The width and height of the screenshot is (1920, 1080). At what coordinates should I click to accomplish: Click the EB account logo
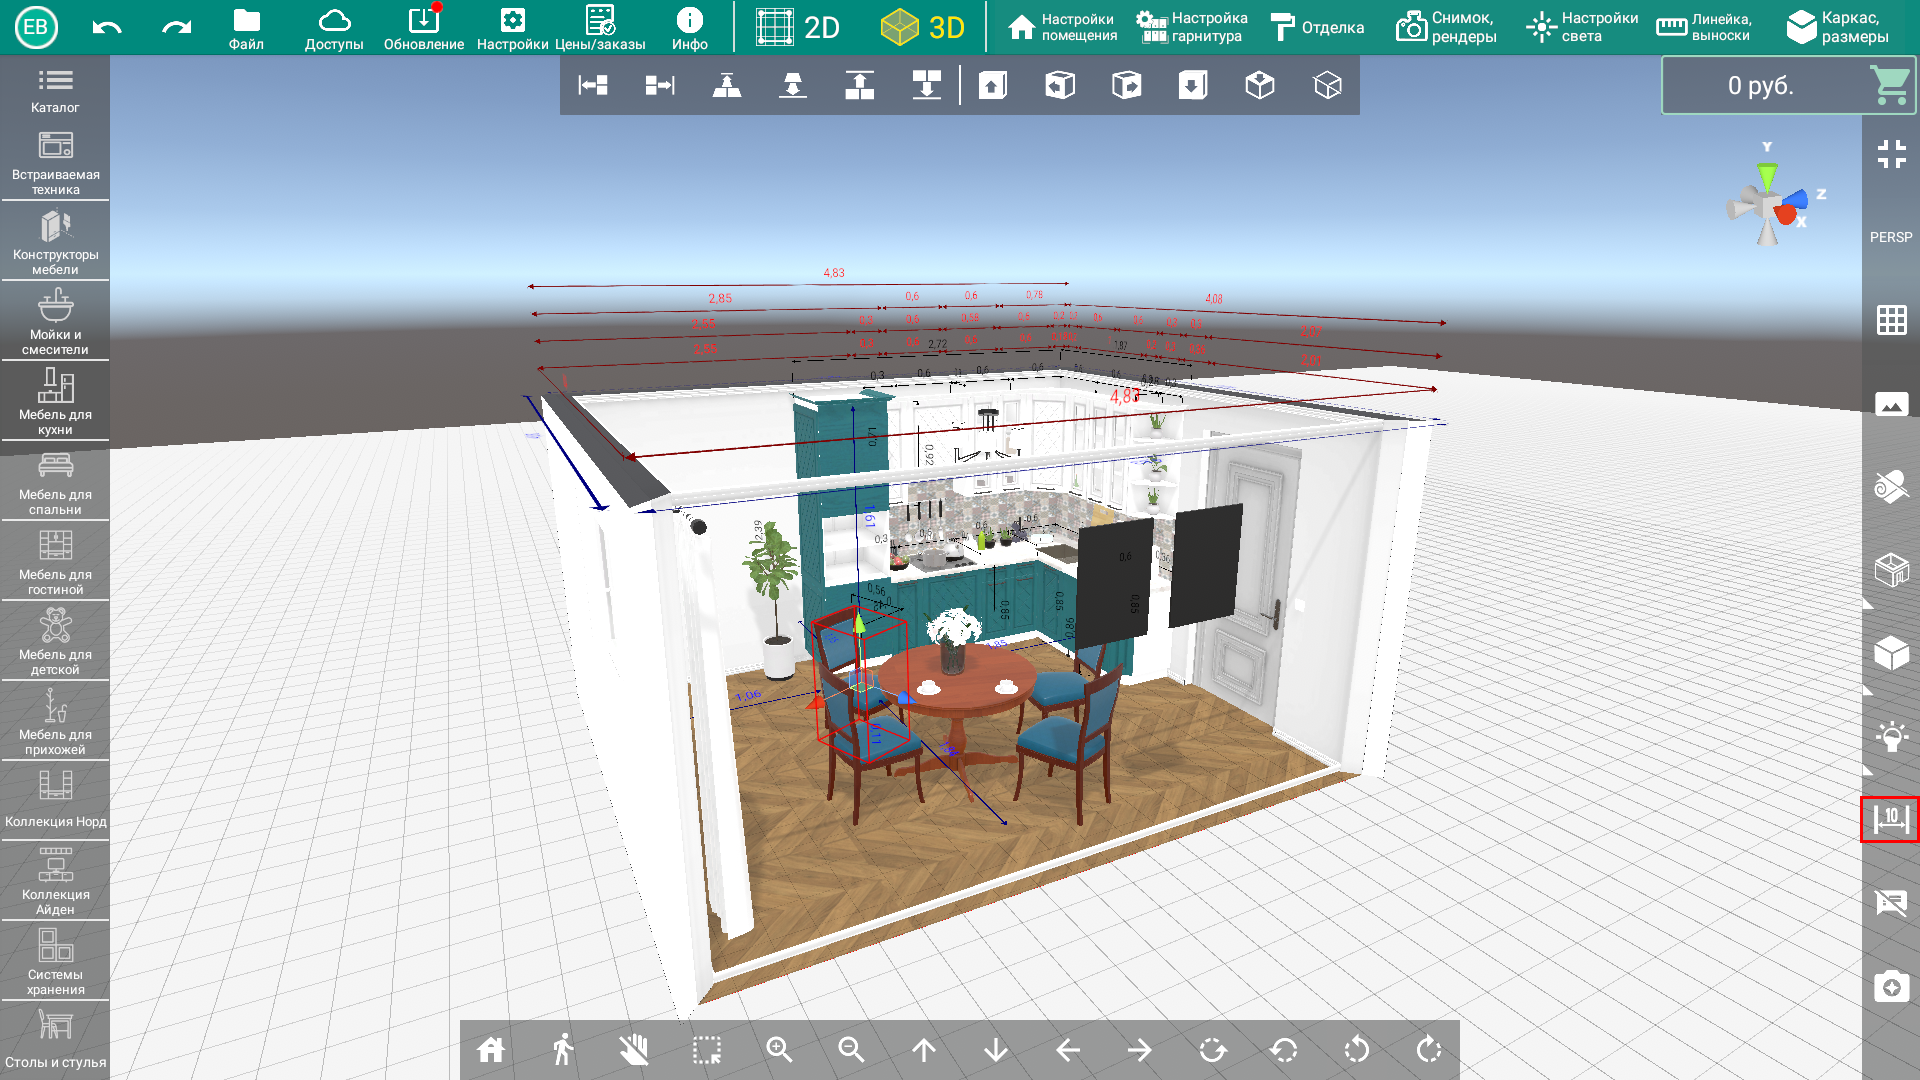click(36, 27)
